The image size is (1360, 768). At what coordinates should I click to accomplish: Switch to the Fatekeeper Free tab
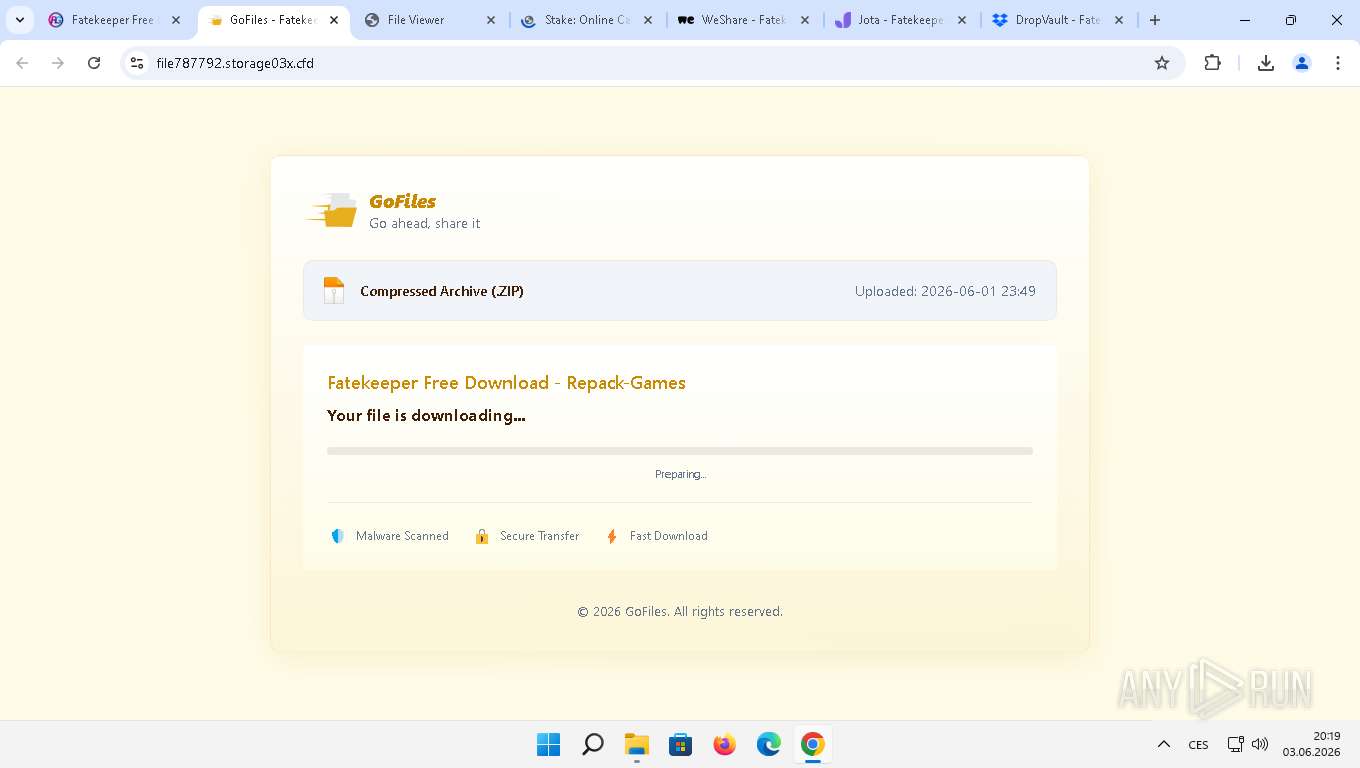coord(115,20)
